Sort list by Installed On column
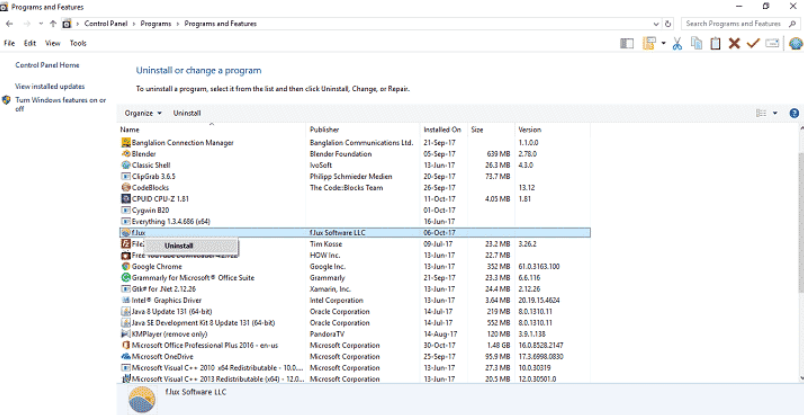804x415 pixels. pyautogui.click(x=442, y=130)
